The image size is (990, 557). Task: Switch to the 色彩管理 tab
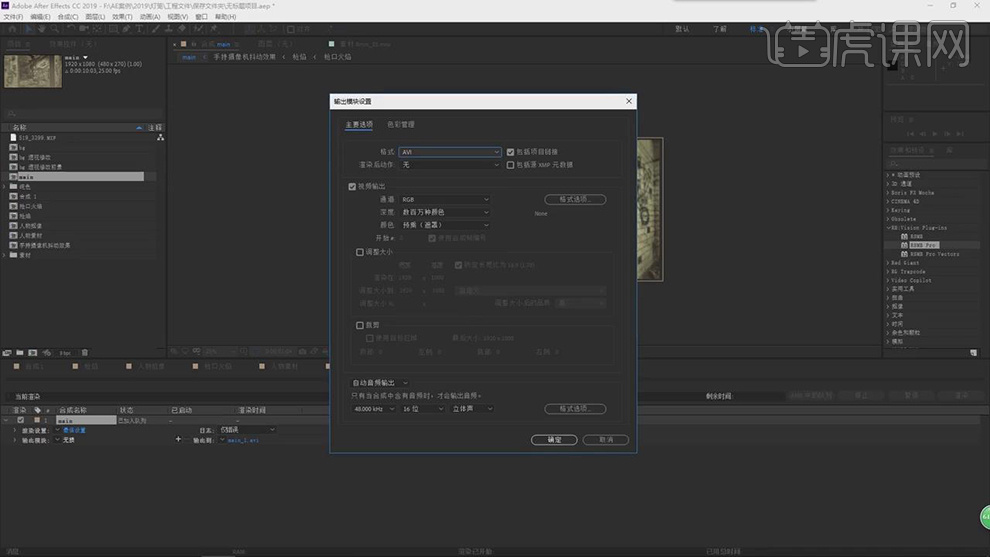400,124
